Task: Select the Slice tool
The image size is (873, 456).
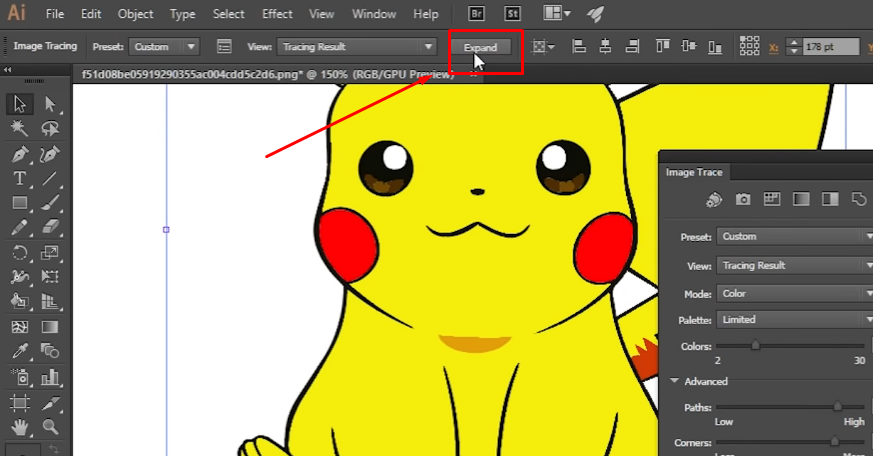Action: click(x=50, y=402)
